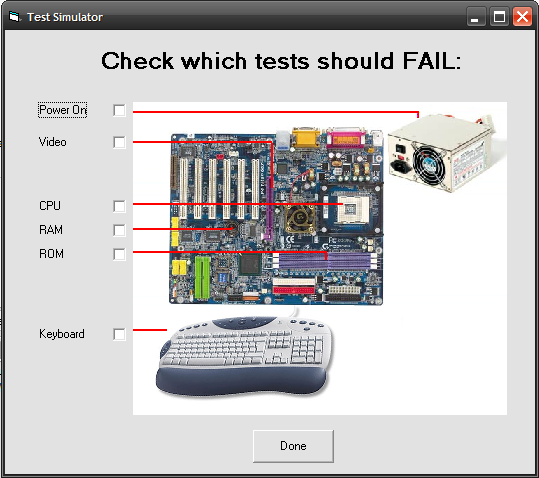Toggle the RAM checkbox
The image size is (539, 478).
click(119, 230)
